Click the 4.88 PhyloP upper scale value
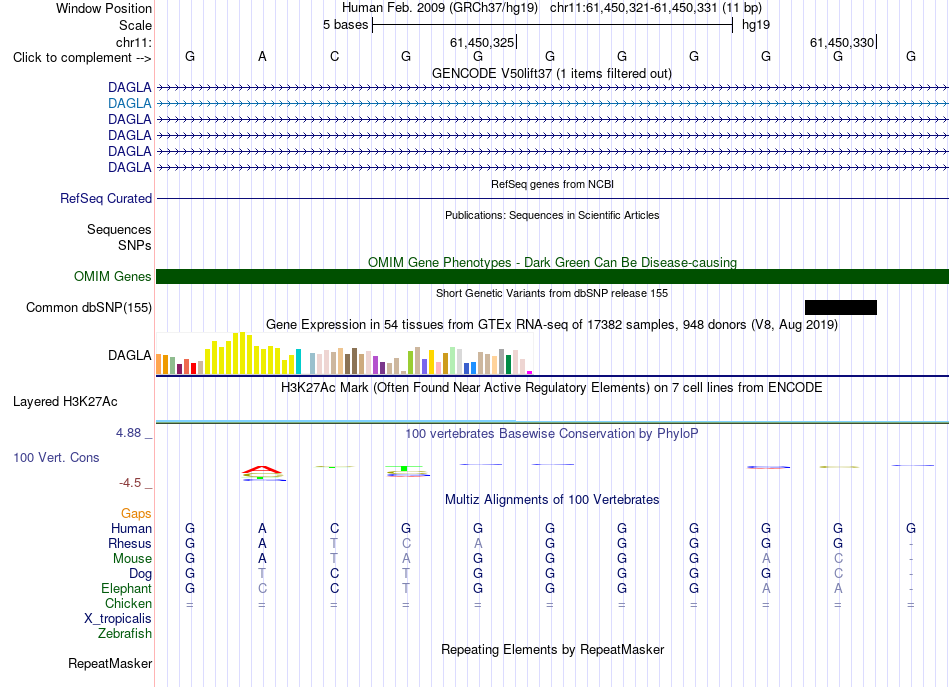This screenshot has width=950, height=687. point(128,433)
